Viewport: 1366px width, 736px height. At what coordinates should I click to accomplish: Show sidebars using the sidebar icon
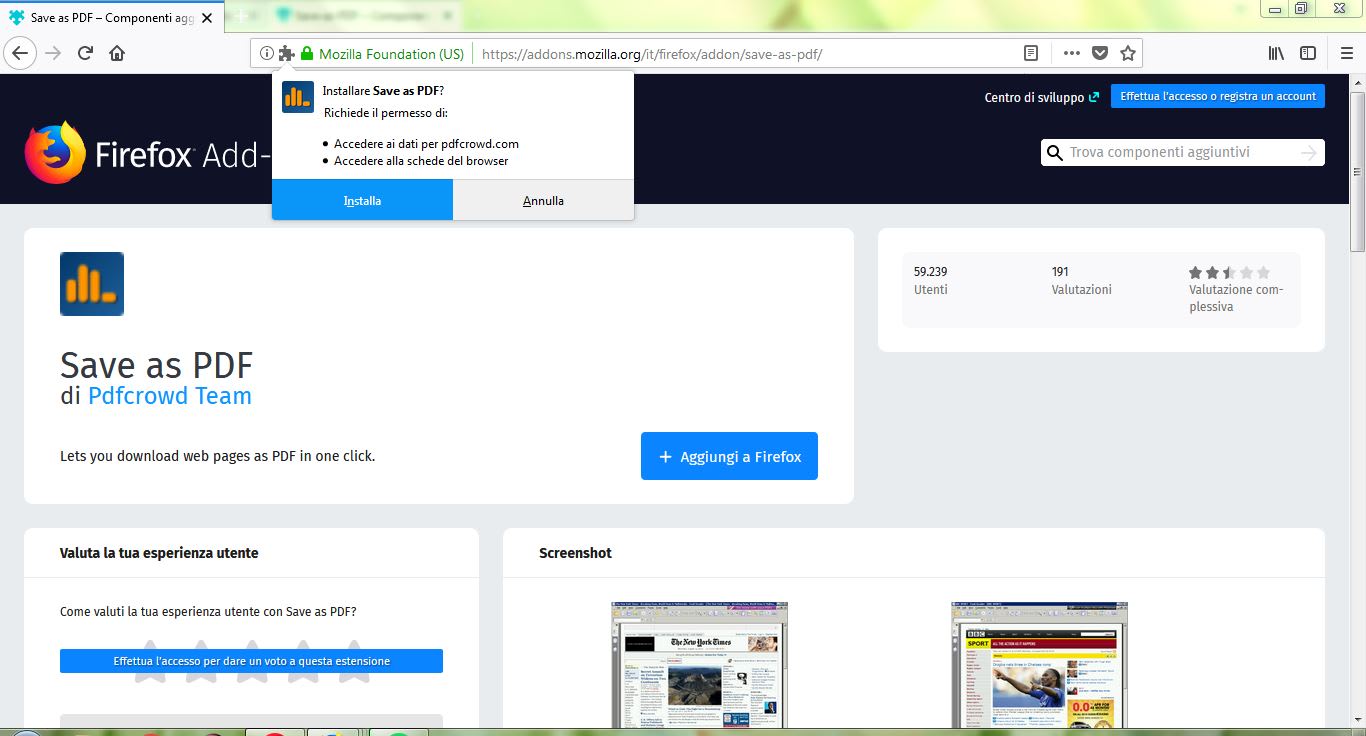pyautogui.click(x=1308, y=54)
